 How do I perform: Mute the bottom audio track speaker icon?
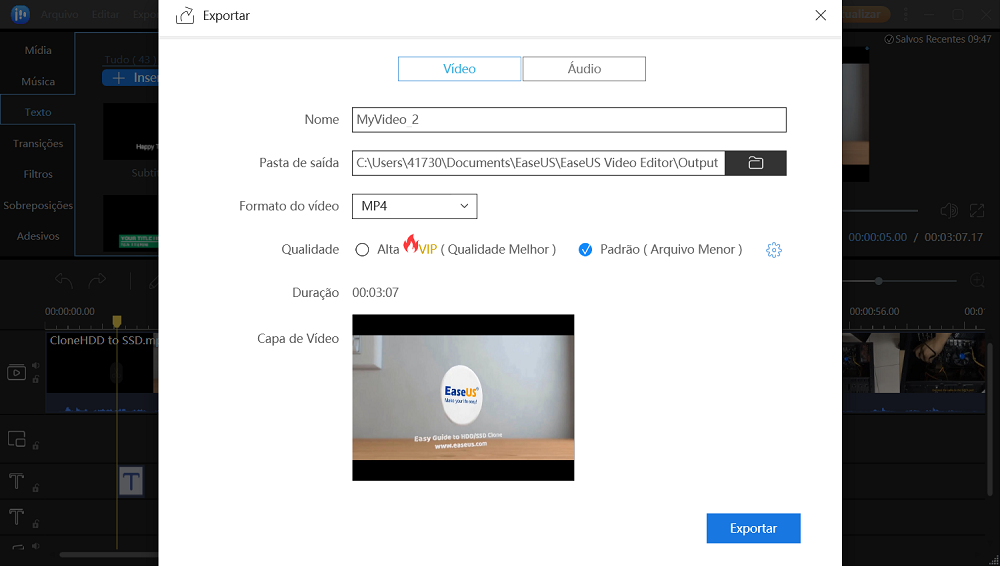(x=36, y=546)
